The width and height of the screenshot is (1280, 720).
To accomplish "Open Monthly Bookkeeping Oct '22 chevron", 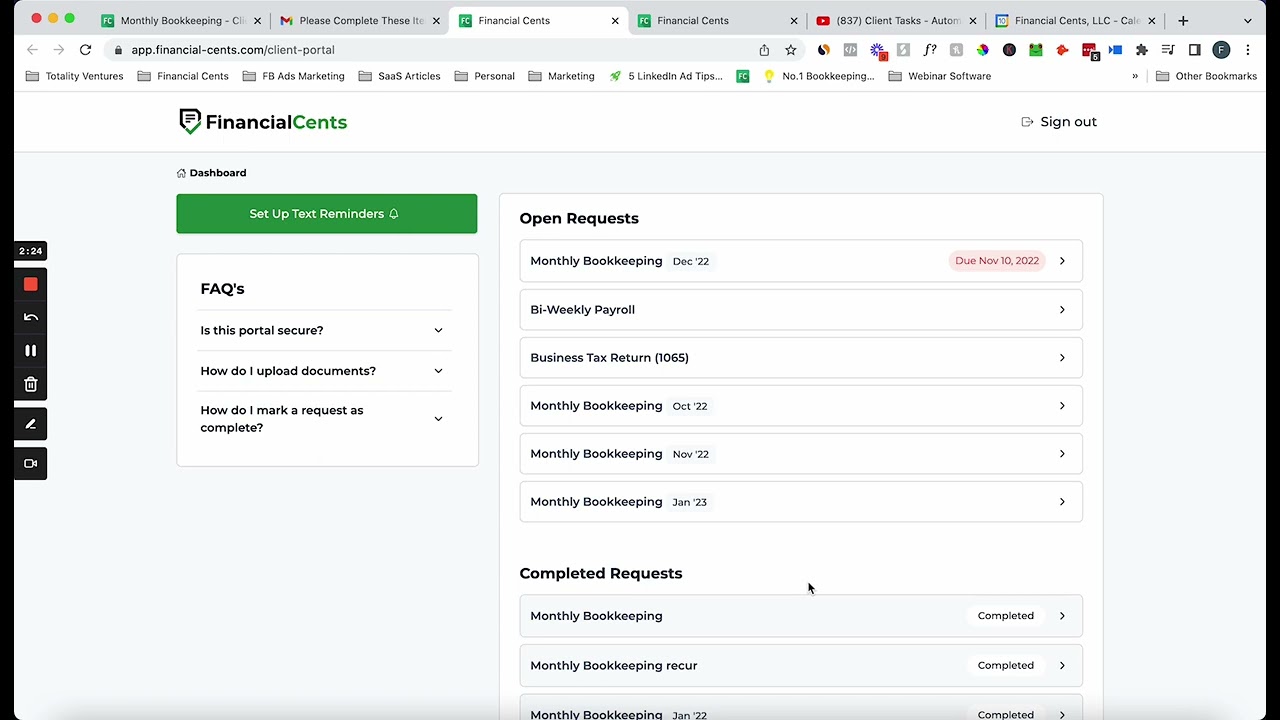I will click(1062, 406).
